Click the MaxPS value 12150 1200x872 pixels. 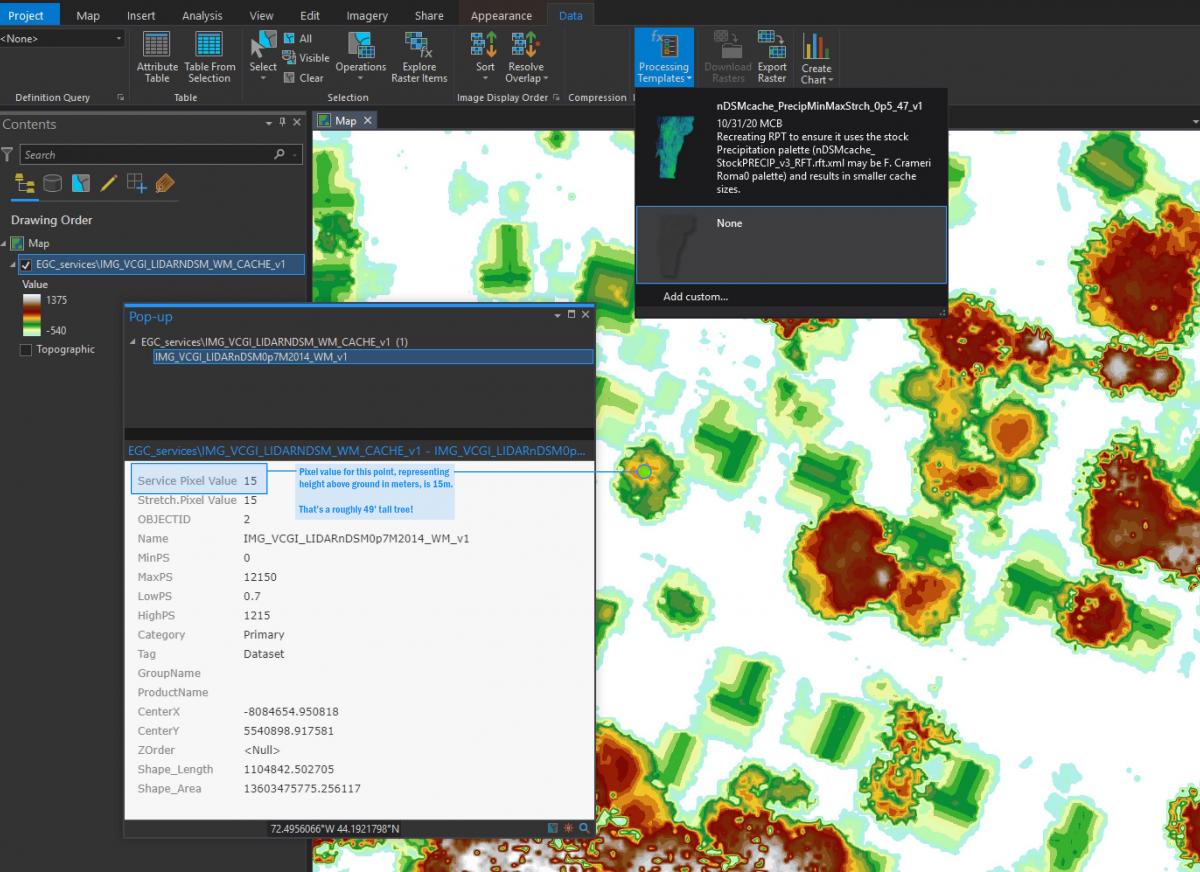(x=260, y=577)
